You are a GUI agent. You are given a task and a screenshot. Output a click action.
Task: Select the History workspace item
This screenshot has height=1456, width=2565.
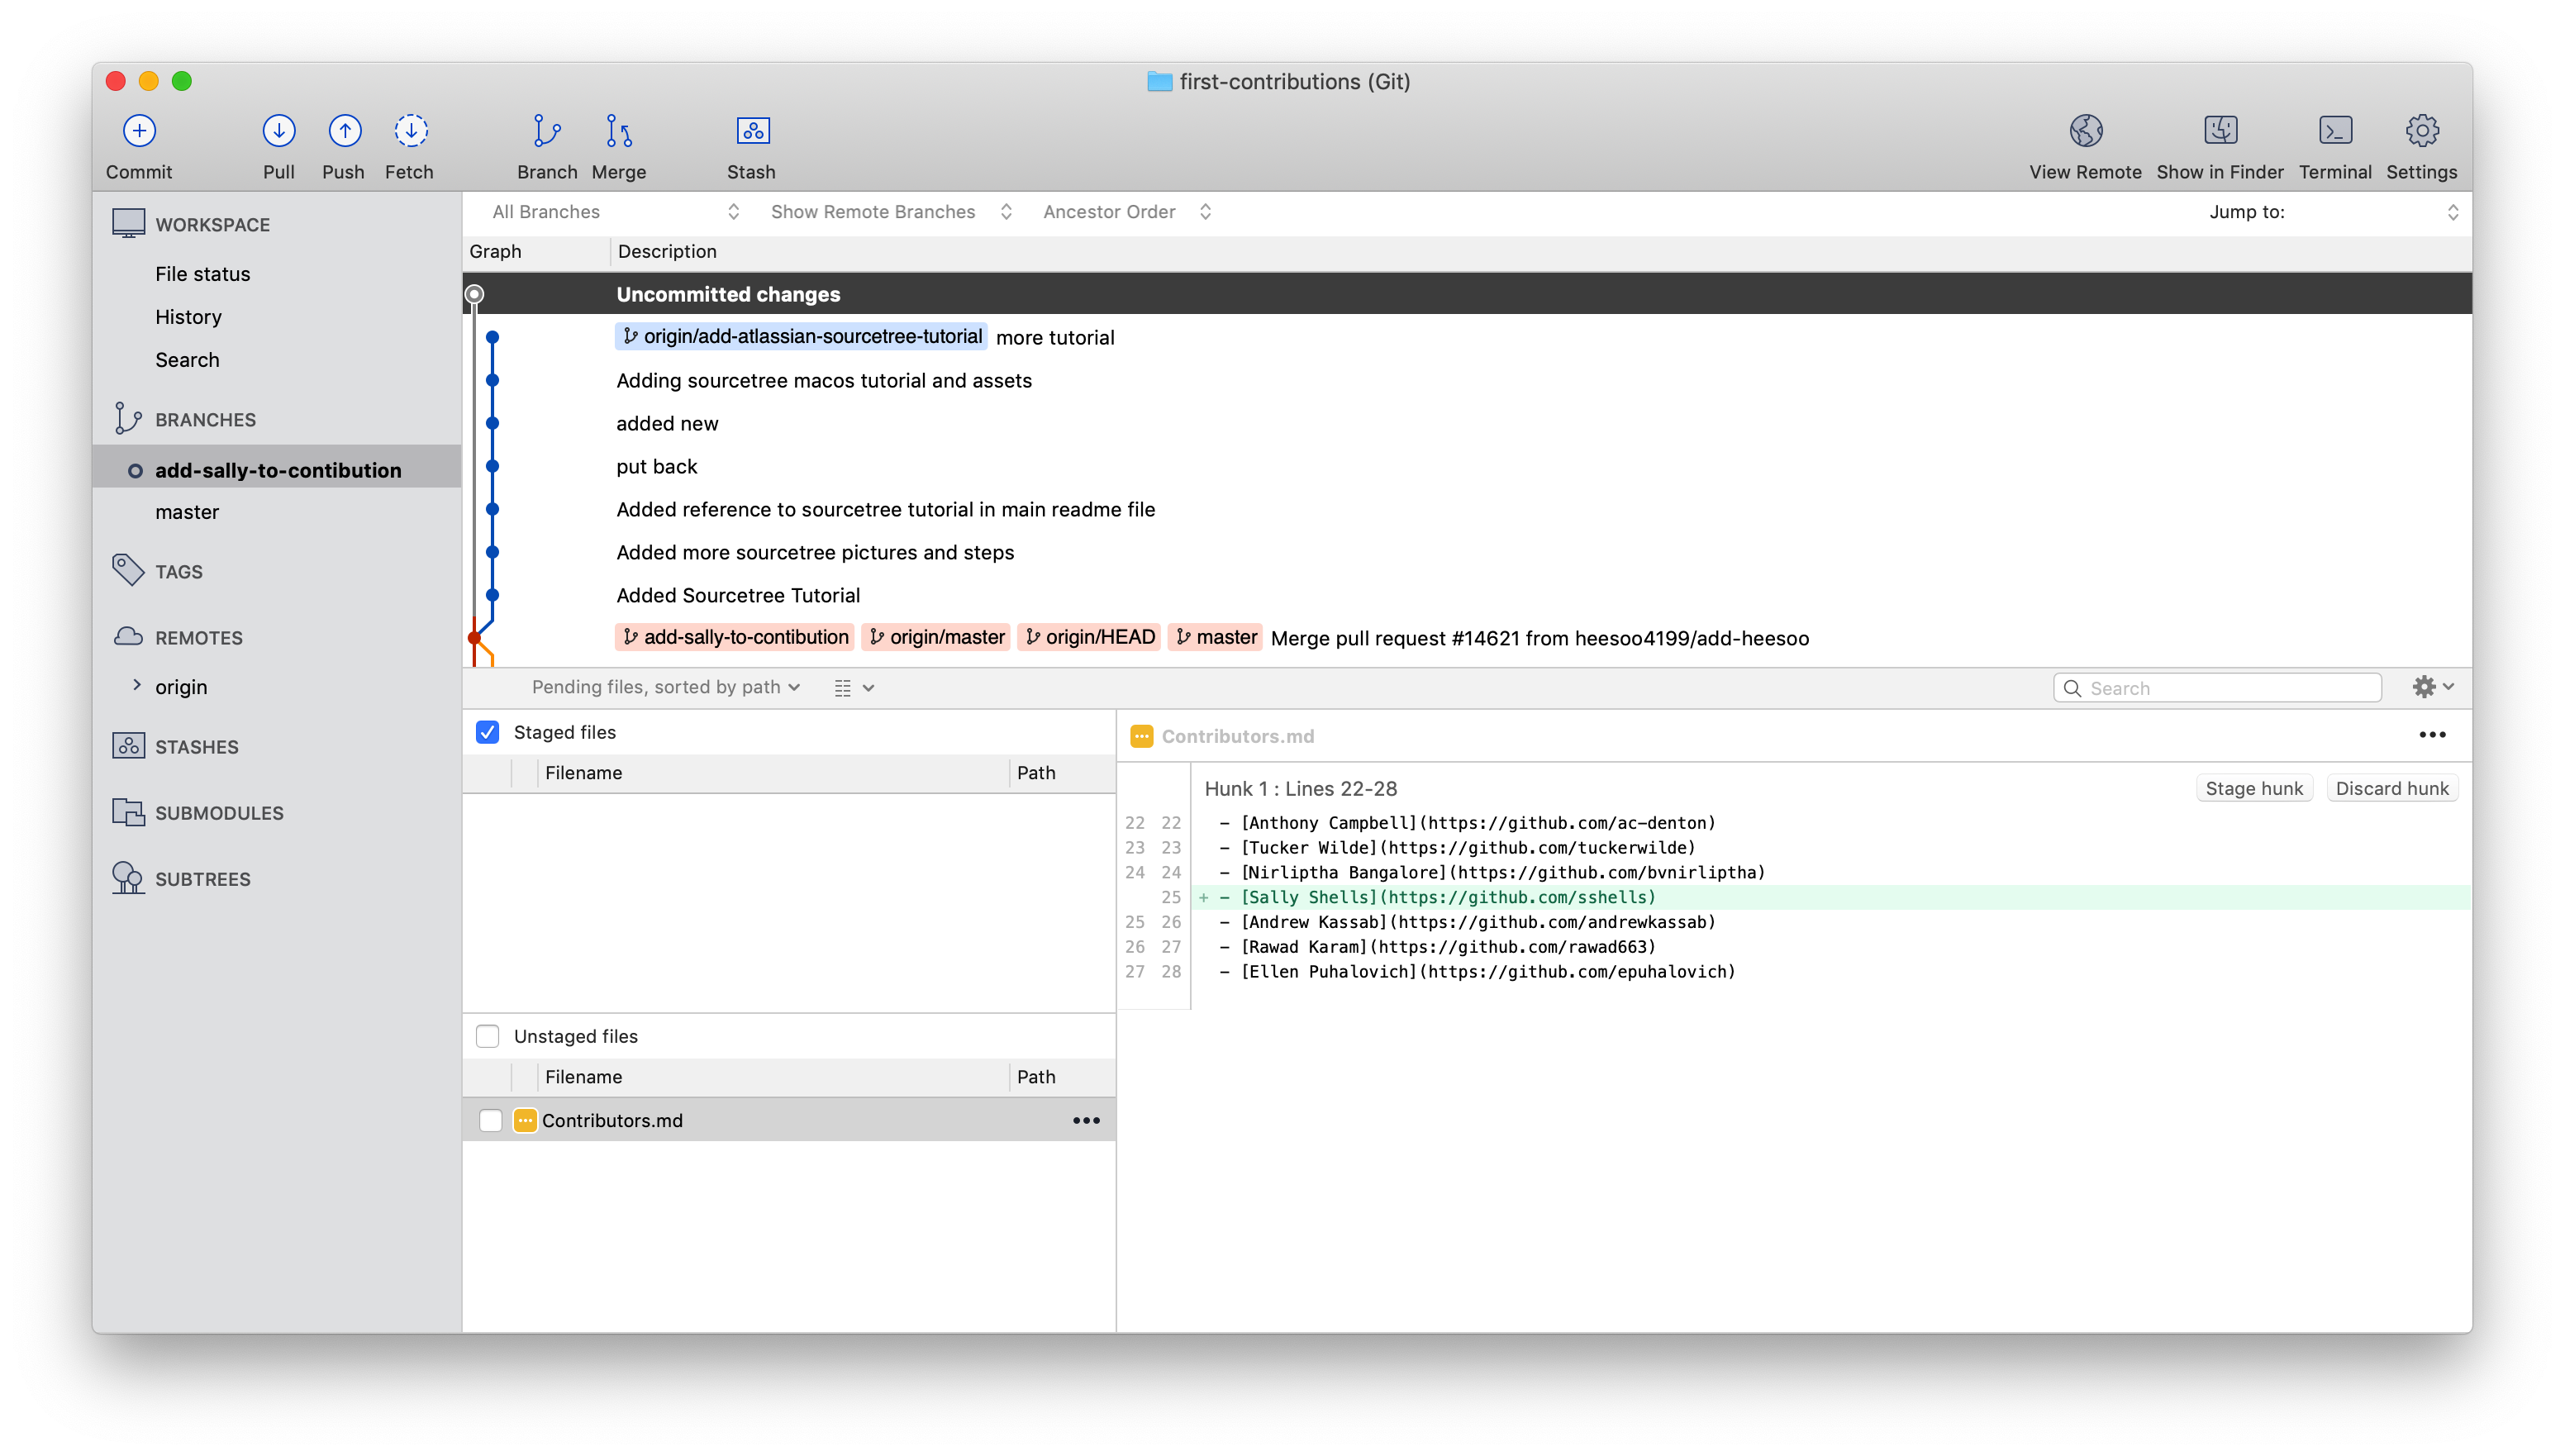tap(188, 315)
